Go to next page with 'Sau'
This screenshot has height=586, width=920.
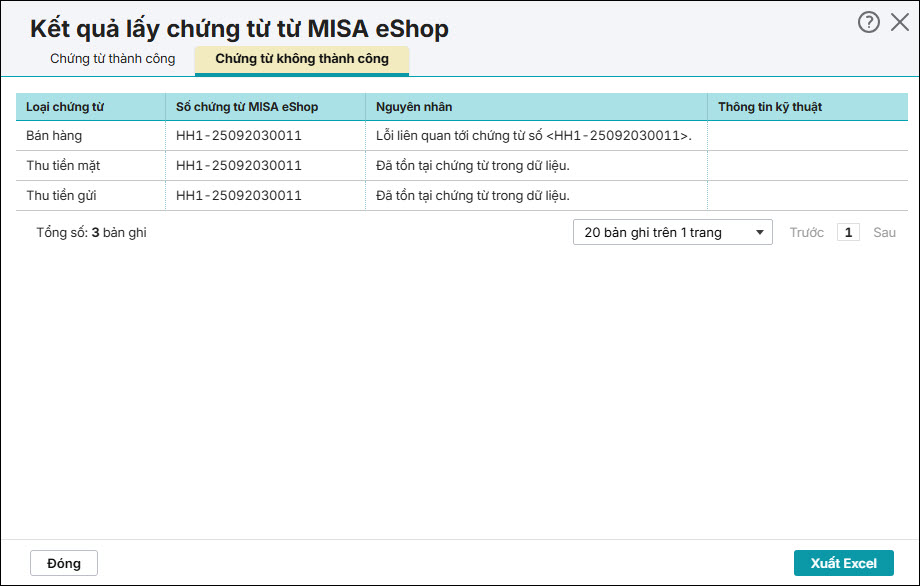coord(884,232)
